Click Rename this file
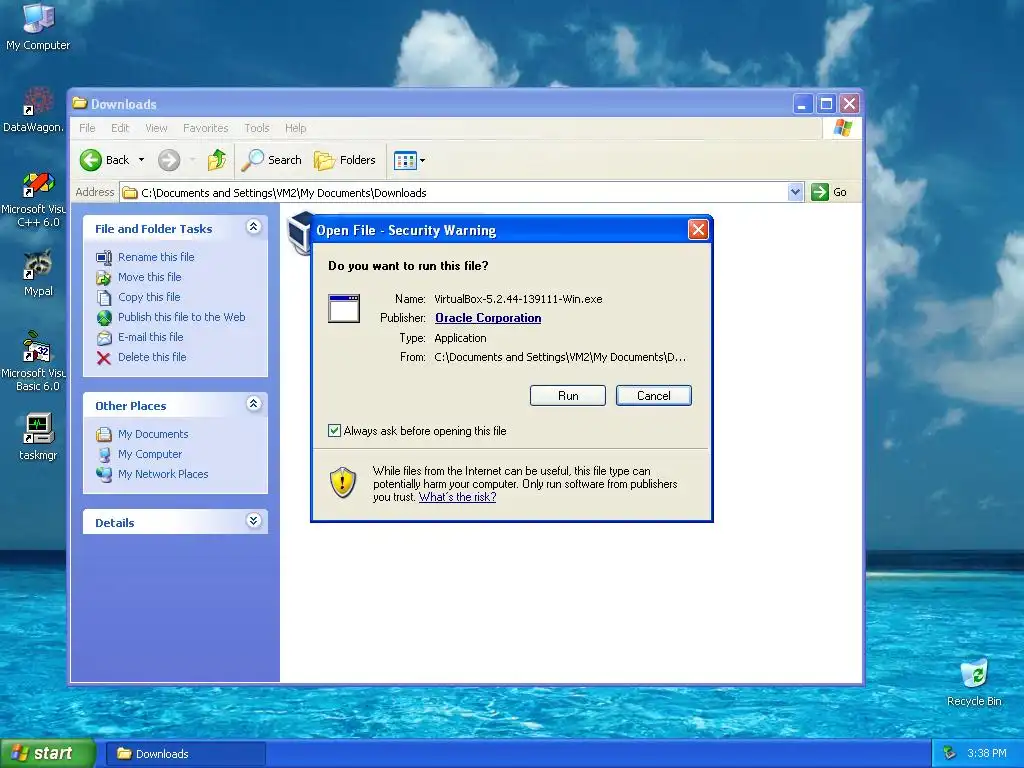1024x768 pixels. point(156,257)
